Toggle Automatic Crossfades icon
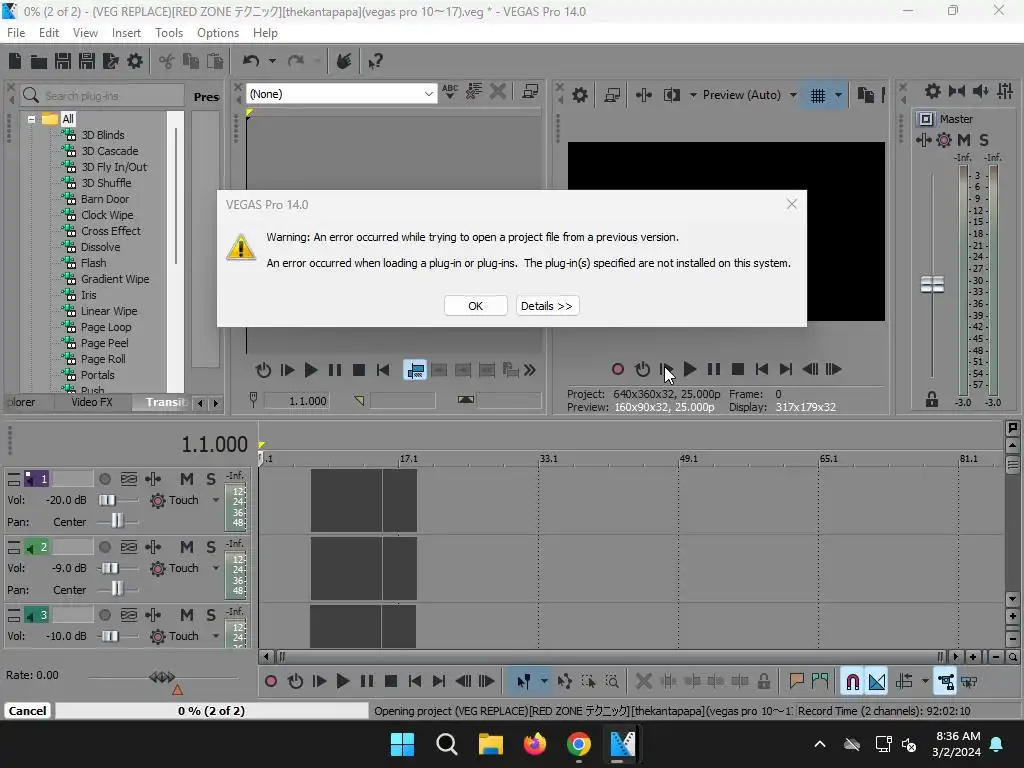The height and width of the screenshot is (768, 1024). pos(877,682)
